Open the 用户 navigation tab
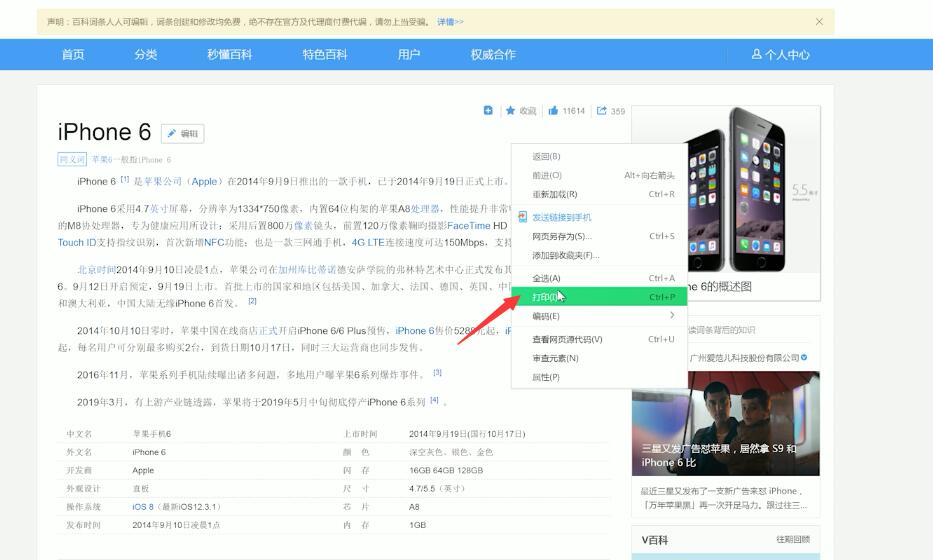Screen dimensions: 933x560 [409, 54]
